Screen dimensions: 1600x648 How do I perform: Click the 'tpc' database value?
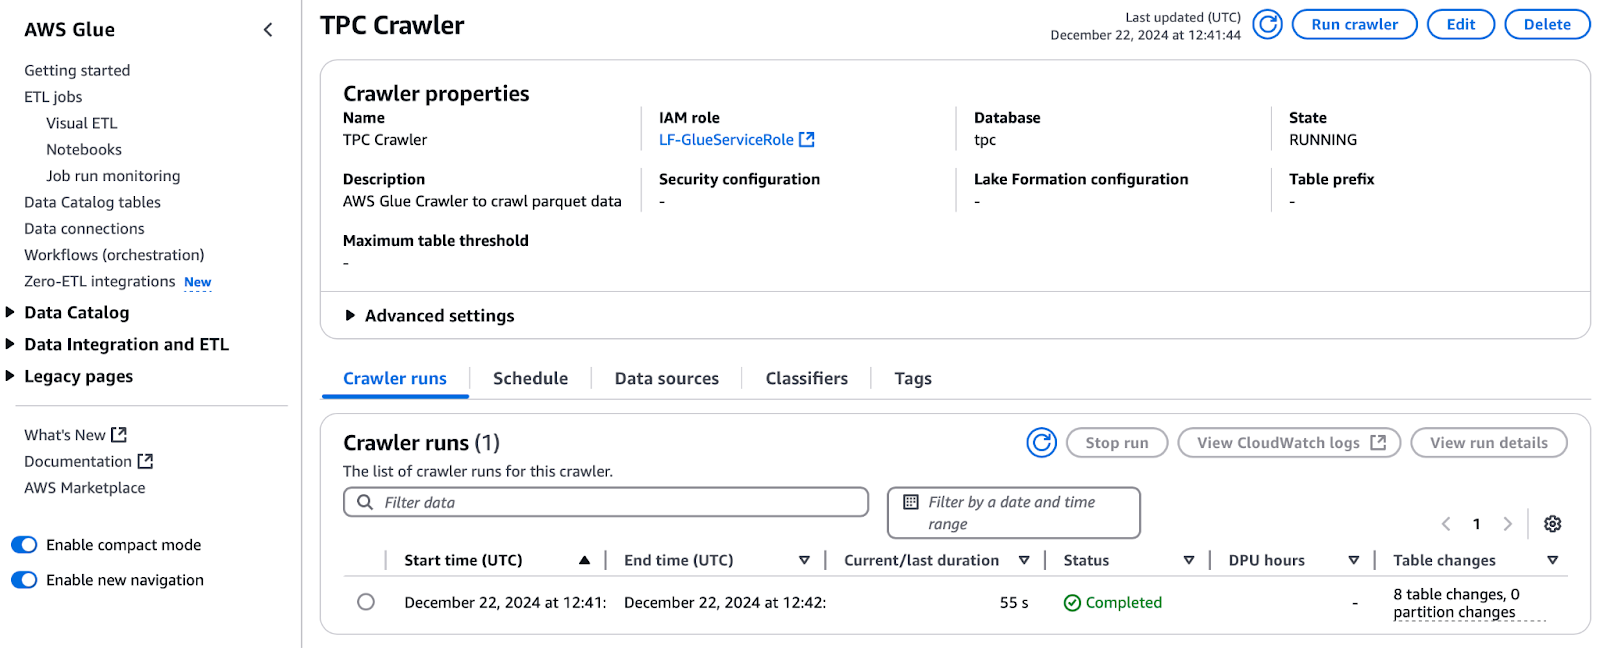point(985,140)
